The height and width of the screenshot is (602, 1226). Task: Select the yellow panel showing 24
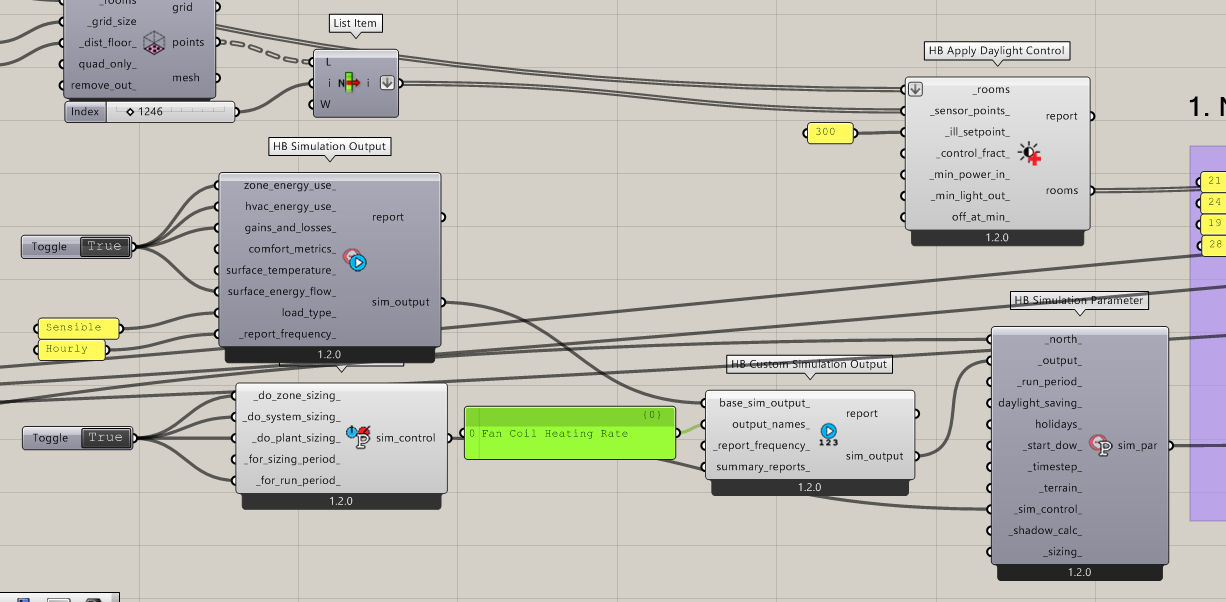(x=1214, y=202)
